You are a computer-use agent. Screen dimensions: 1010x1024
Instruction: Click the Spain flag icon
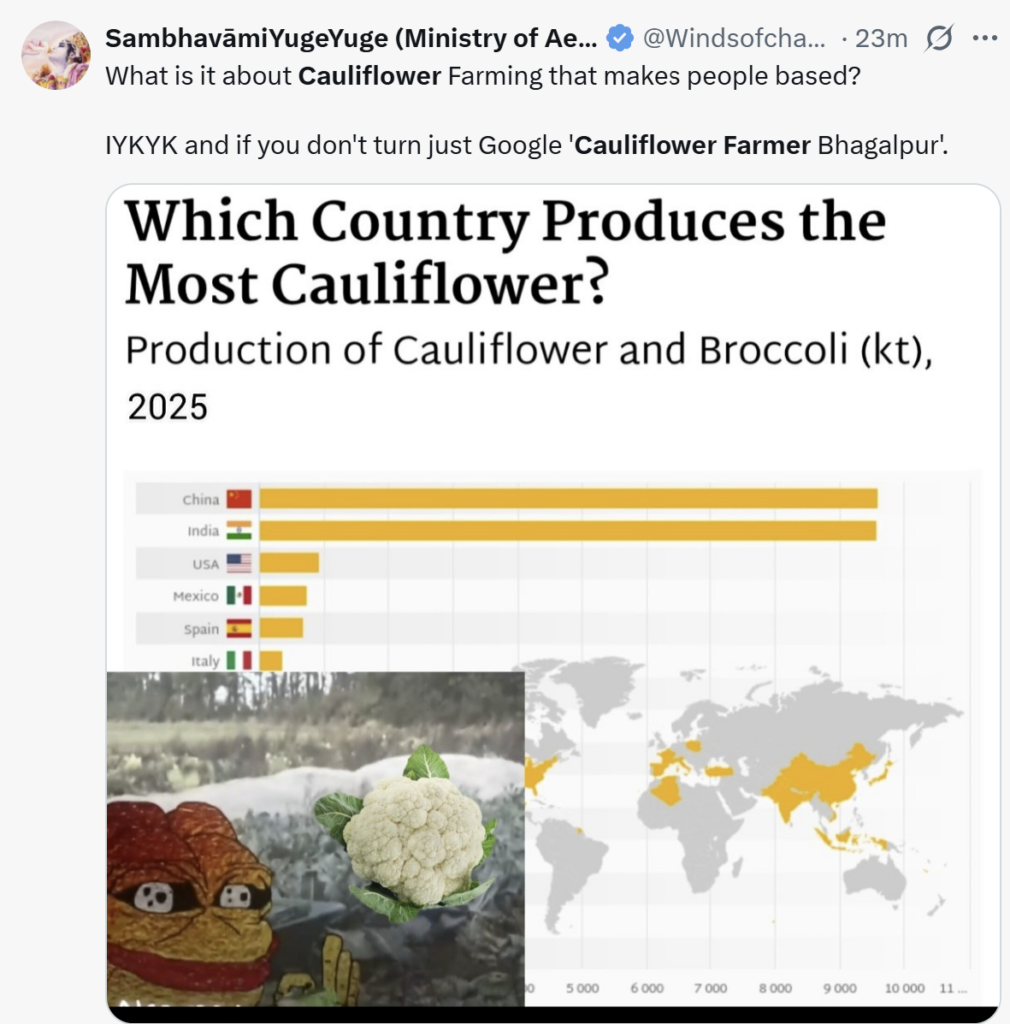pyautogui.click(x=240, y=629)
